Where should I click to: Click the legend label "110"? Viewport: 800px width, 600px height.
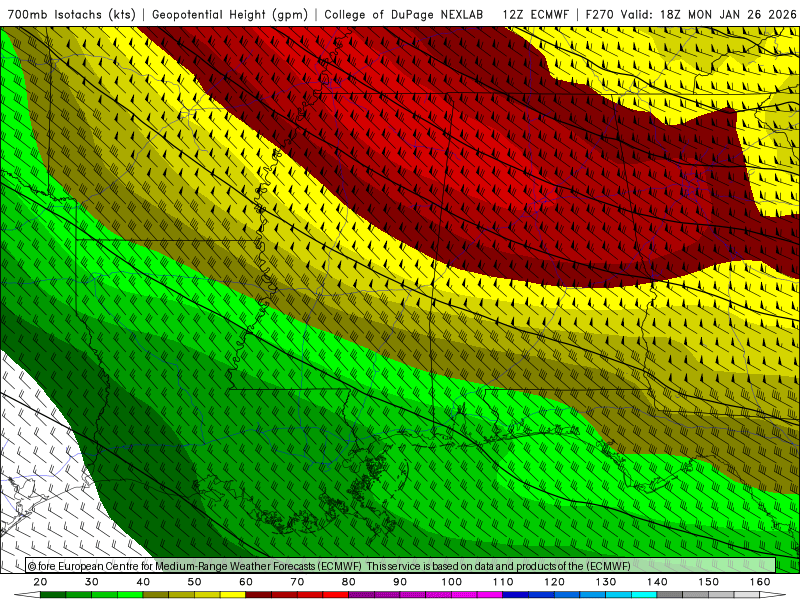503,582
